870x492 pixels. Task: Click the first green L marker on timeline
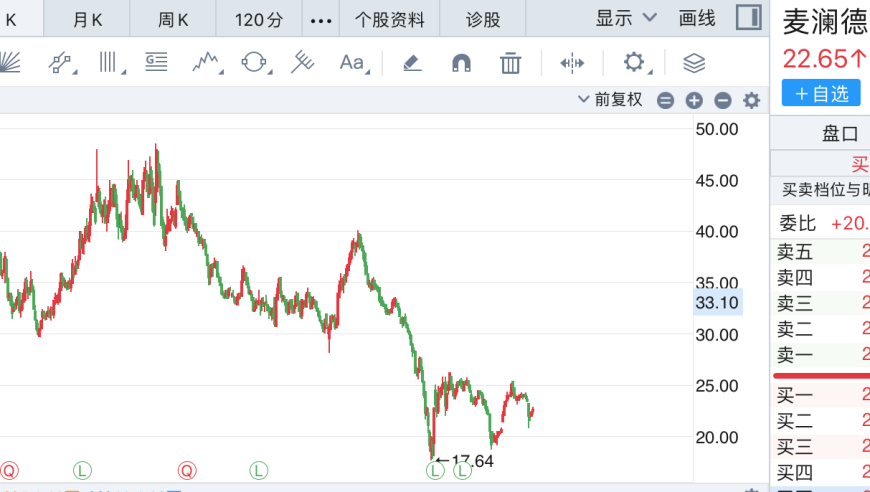pyautogui.click(x=82, y=471)
